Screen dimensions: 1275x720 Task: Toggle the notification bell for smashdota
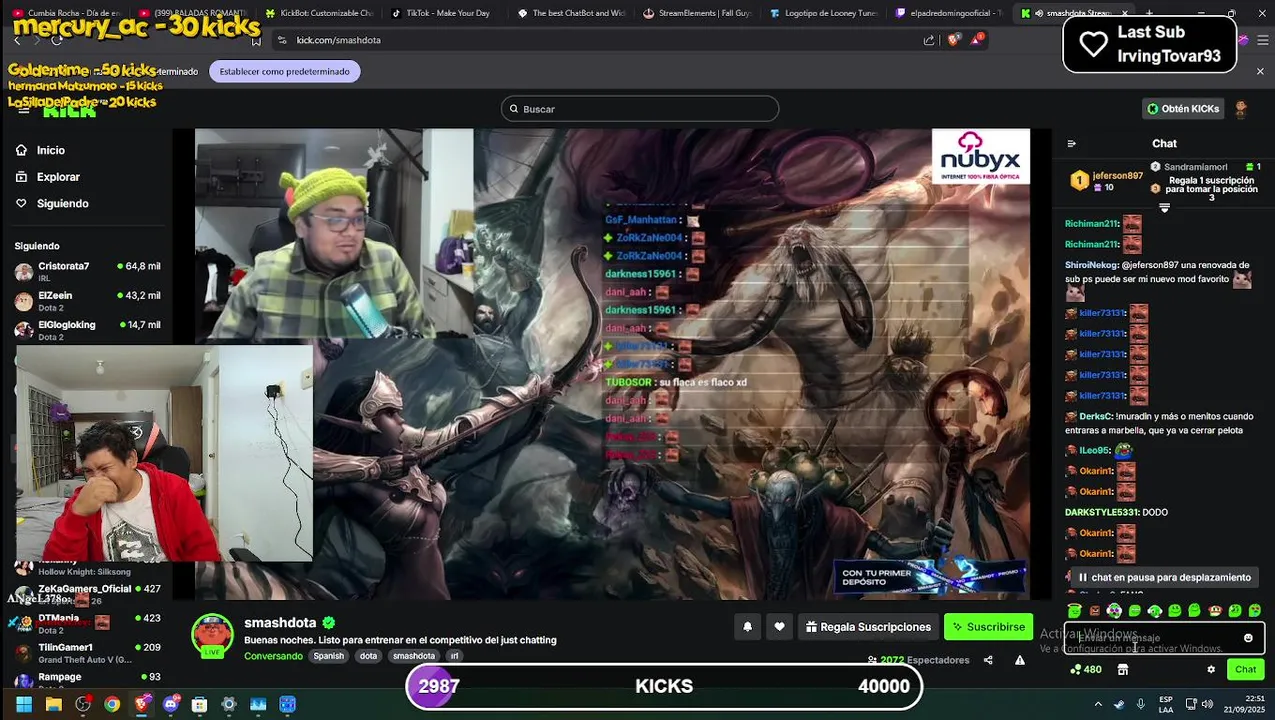(747, 627)
